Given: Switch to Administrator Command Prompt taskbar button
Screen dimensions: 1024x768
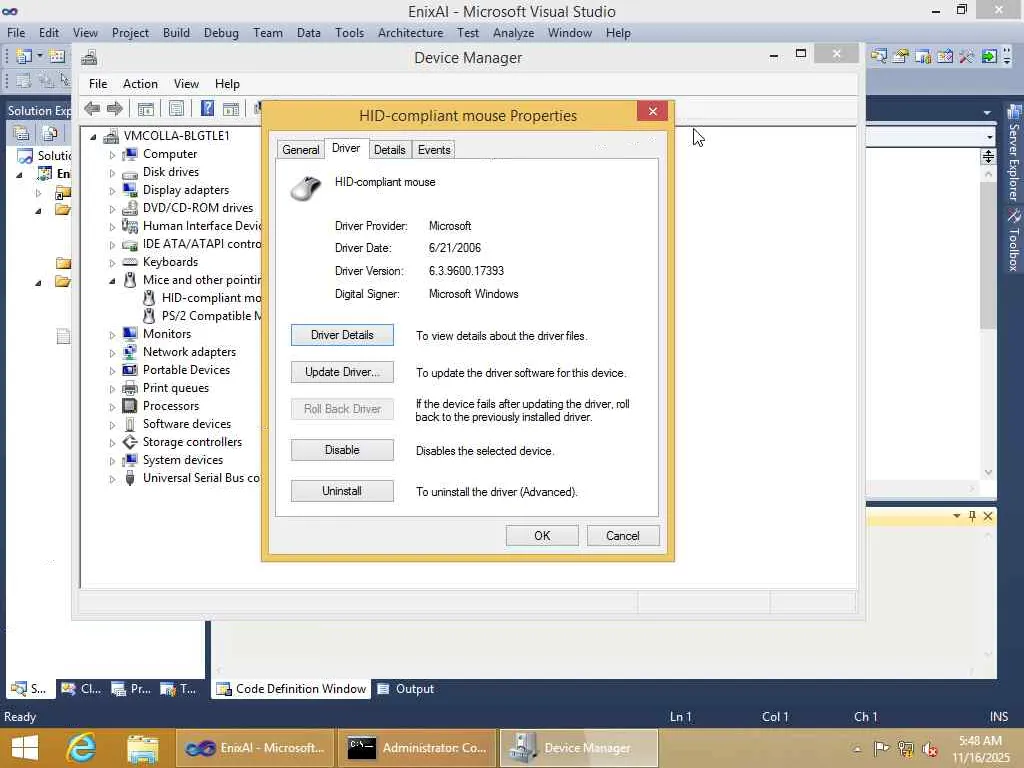Looking at the screenshot, I should point(417,748).
